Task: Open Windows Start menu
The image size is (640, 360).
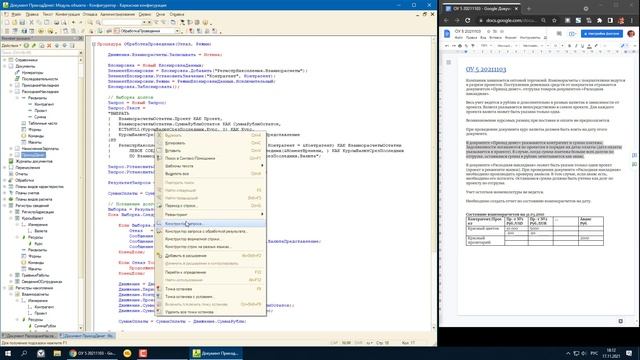Action: click(x=8, y=353)
